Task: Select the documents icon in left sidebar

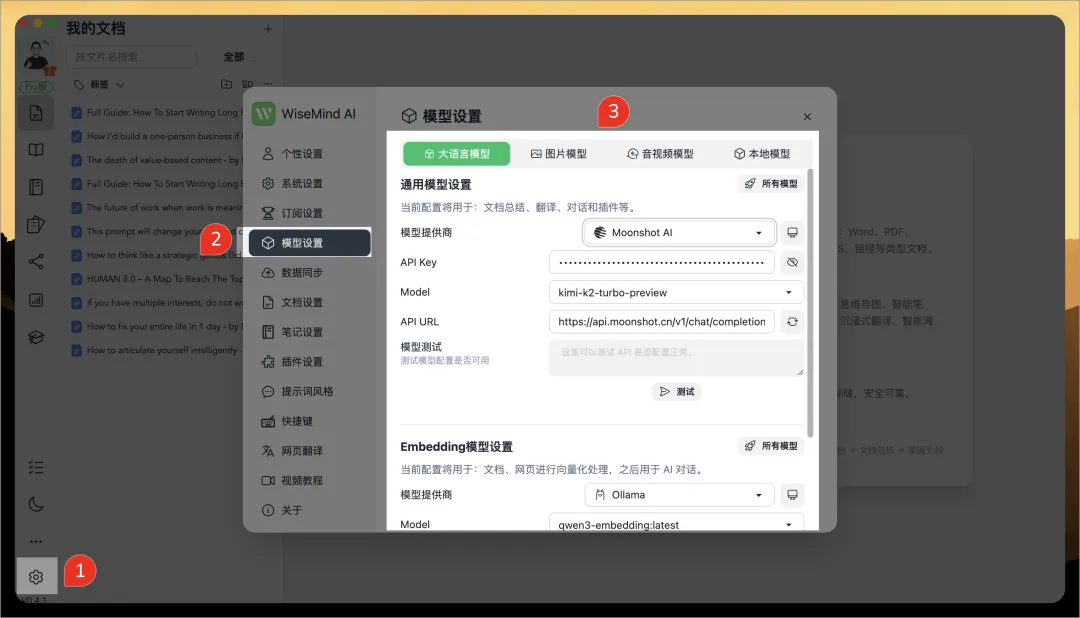Action: click(36, 113)
